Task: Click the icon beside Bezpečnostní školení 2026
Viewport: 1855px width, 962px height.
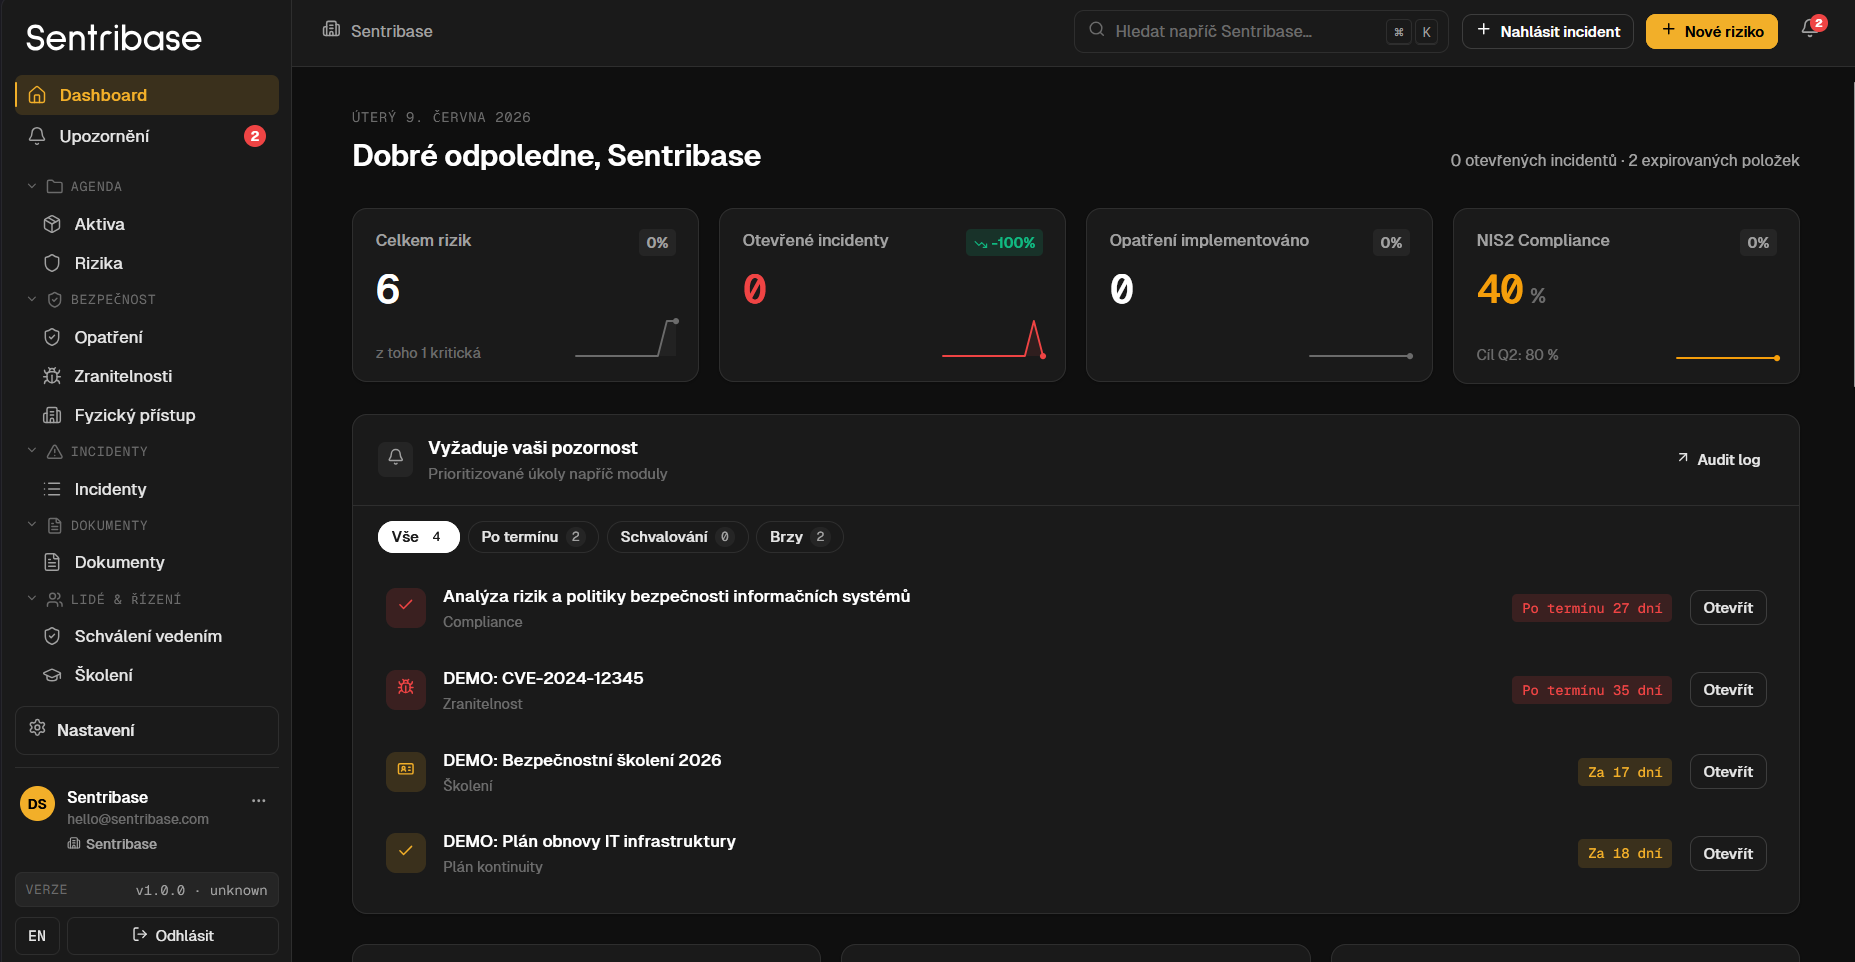Action: (x=406, y=771)
